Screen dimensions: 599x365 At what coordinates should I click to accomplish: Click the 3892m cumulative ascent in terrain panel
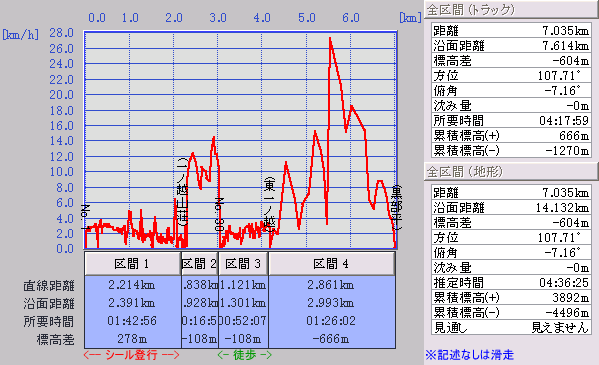(571, 298)
